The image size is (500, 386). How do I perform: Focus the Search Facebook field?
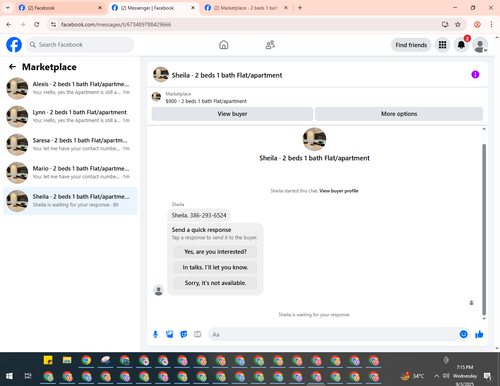tap(80, 45)
